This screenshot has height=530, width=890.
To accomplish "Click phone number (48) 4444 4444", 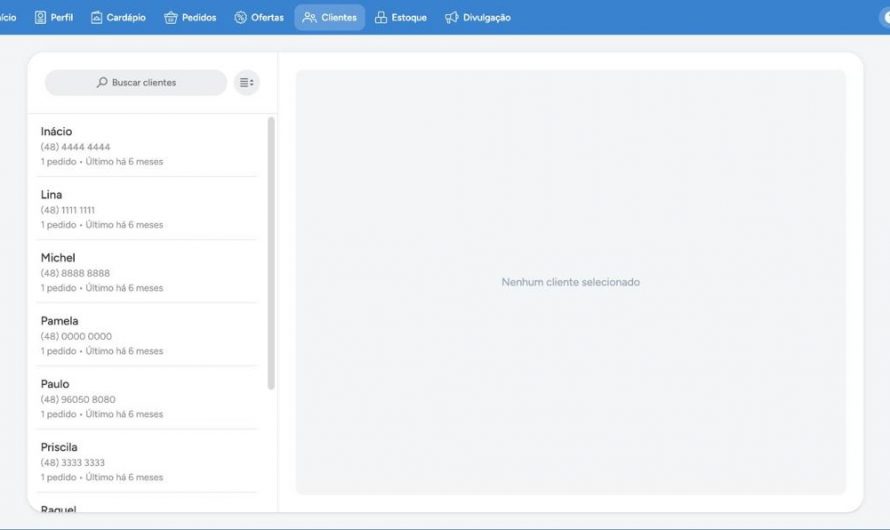I will (75, 147).
